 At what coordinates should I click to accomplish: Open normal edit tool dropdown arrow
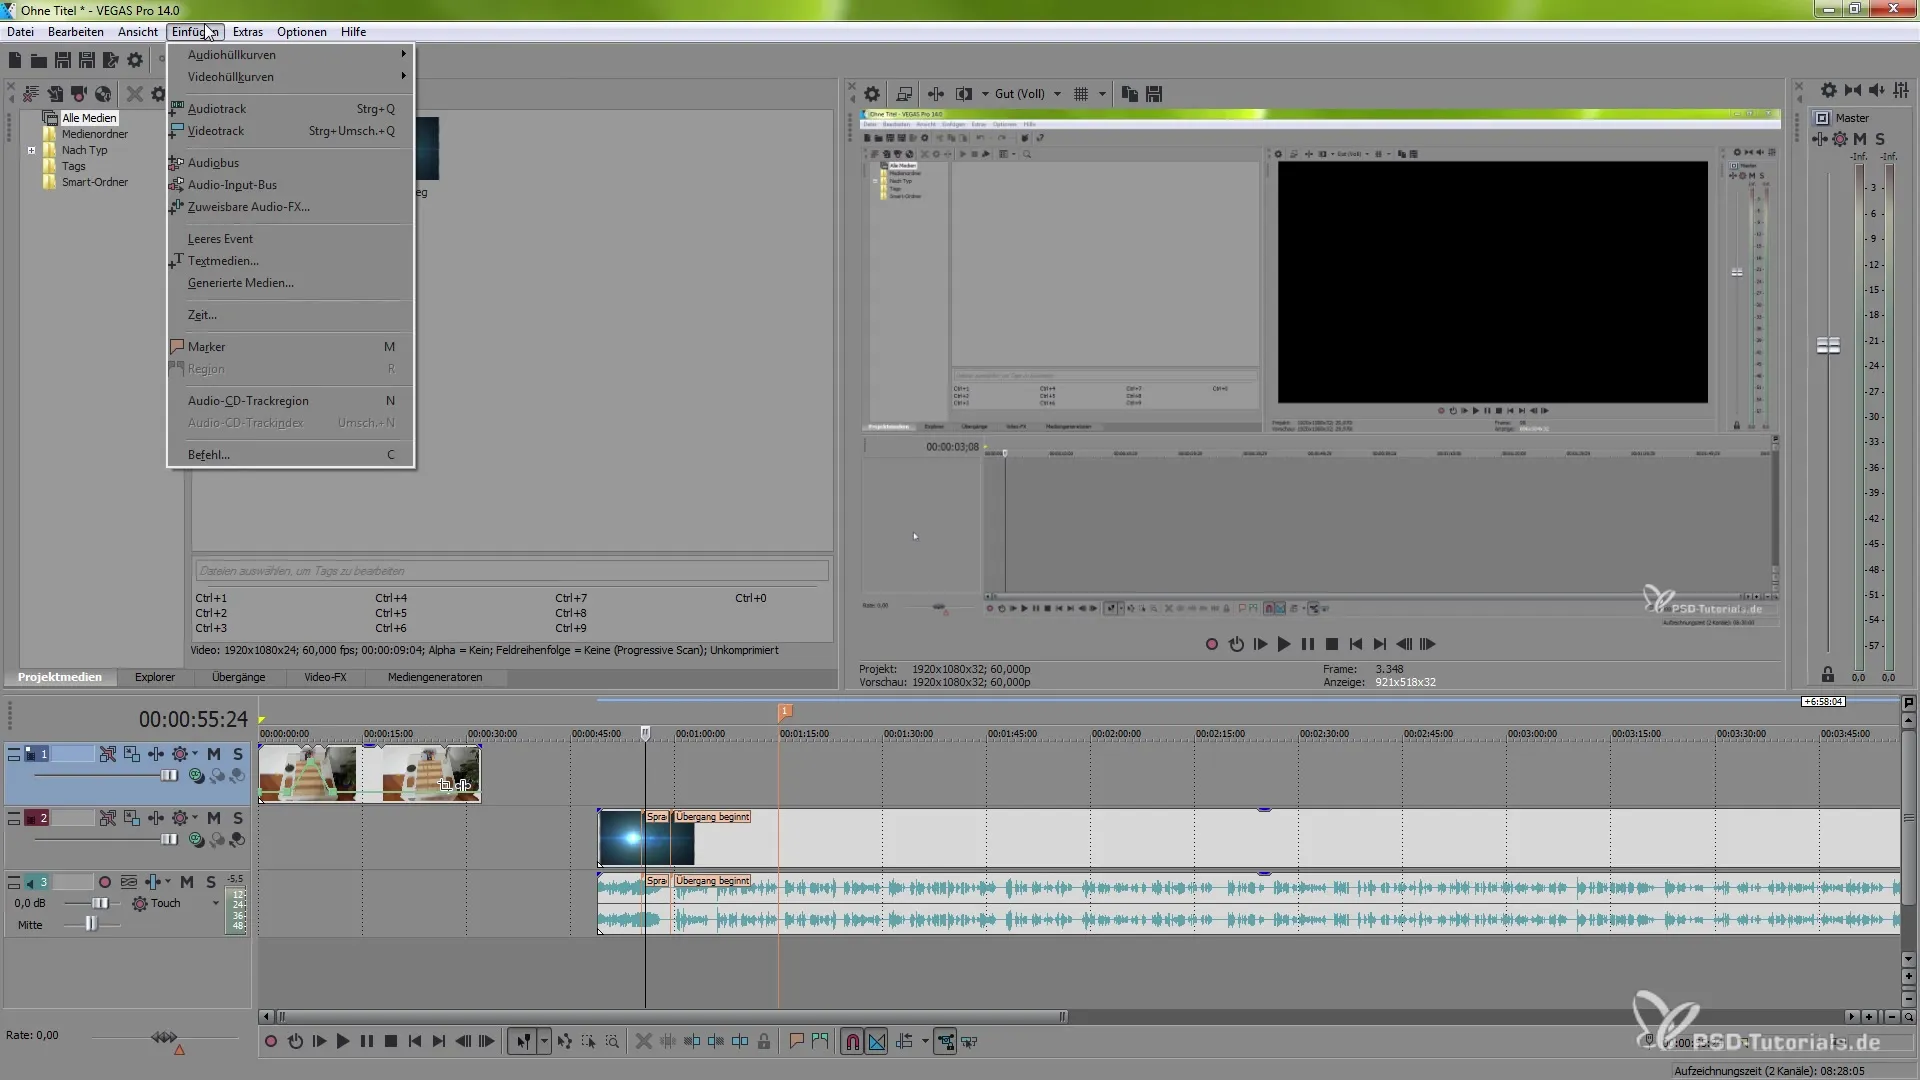pos(544,1042)
